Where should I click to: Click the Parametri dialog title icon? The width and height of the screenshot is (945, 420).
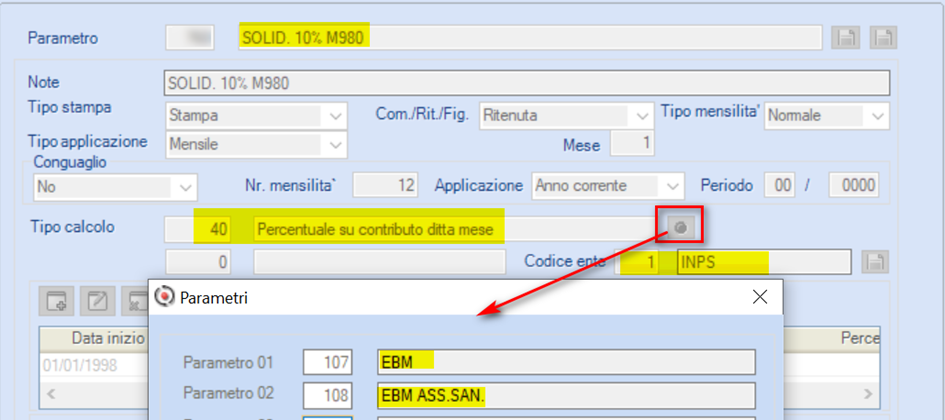pyautogui.click(x=164, y=296)
